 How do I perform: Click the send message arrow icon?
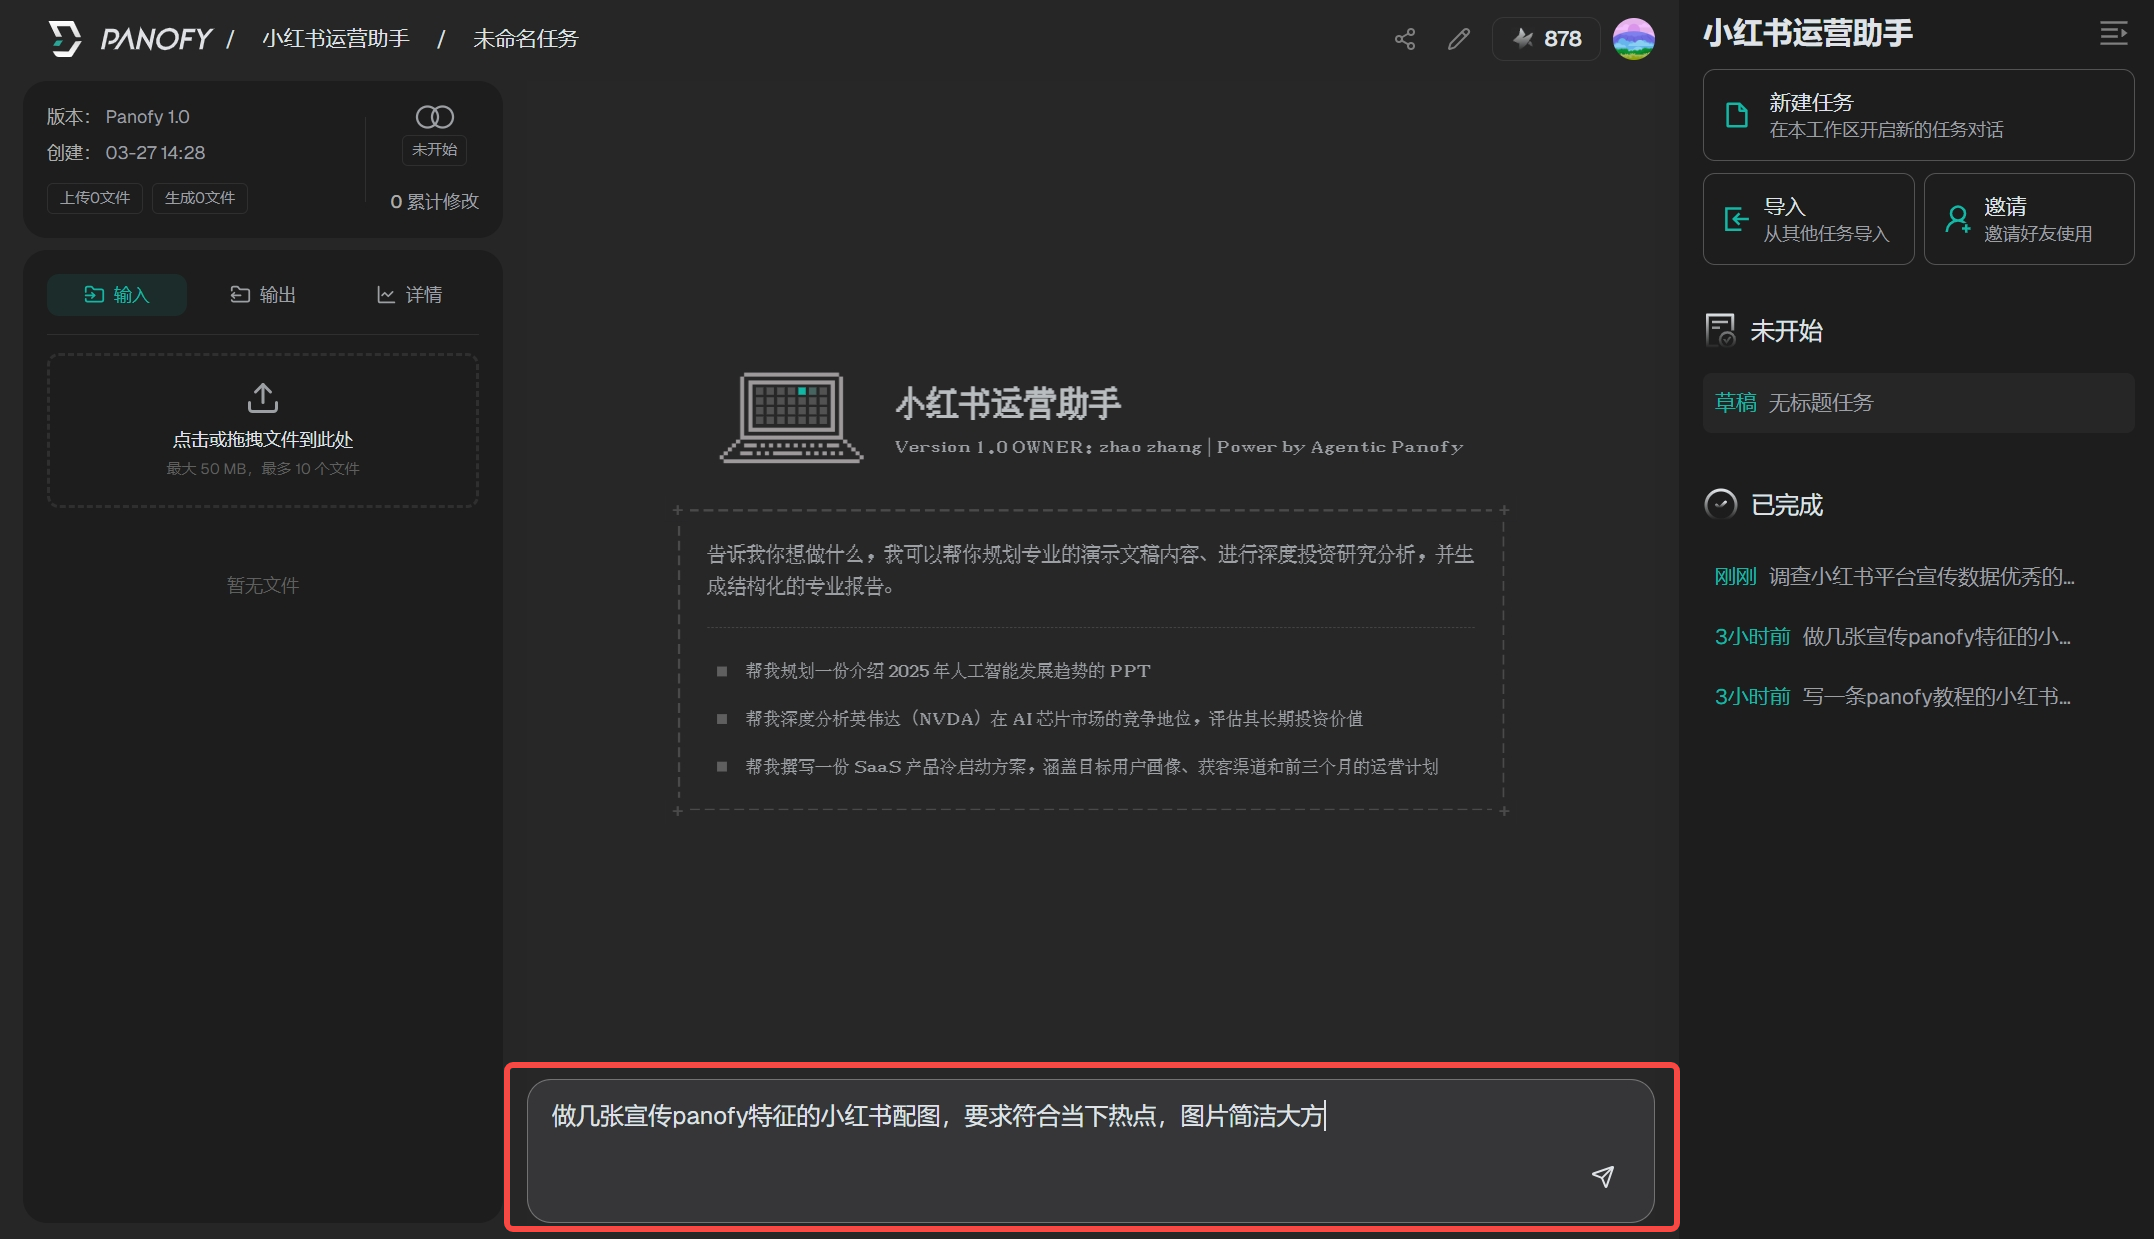[x=1602, y=1176]
